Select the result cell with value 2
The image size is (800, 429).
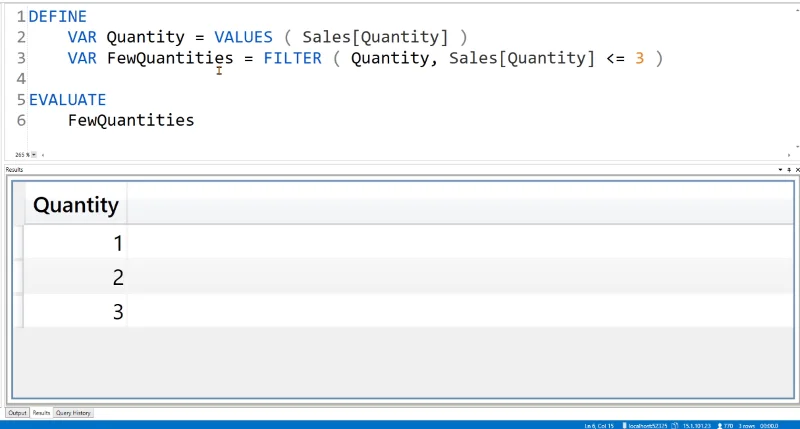click(x=76, y=277)
